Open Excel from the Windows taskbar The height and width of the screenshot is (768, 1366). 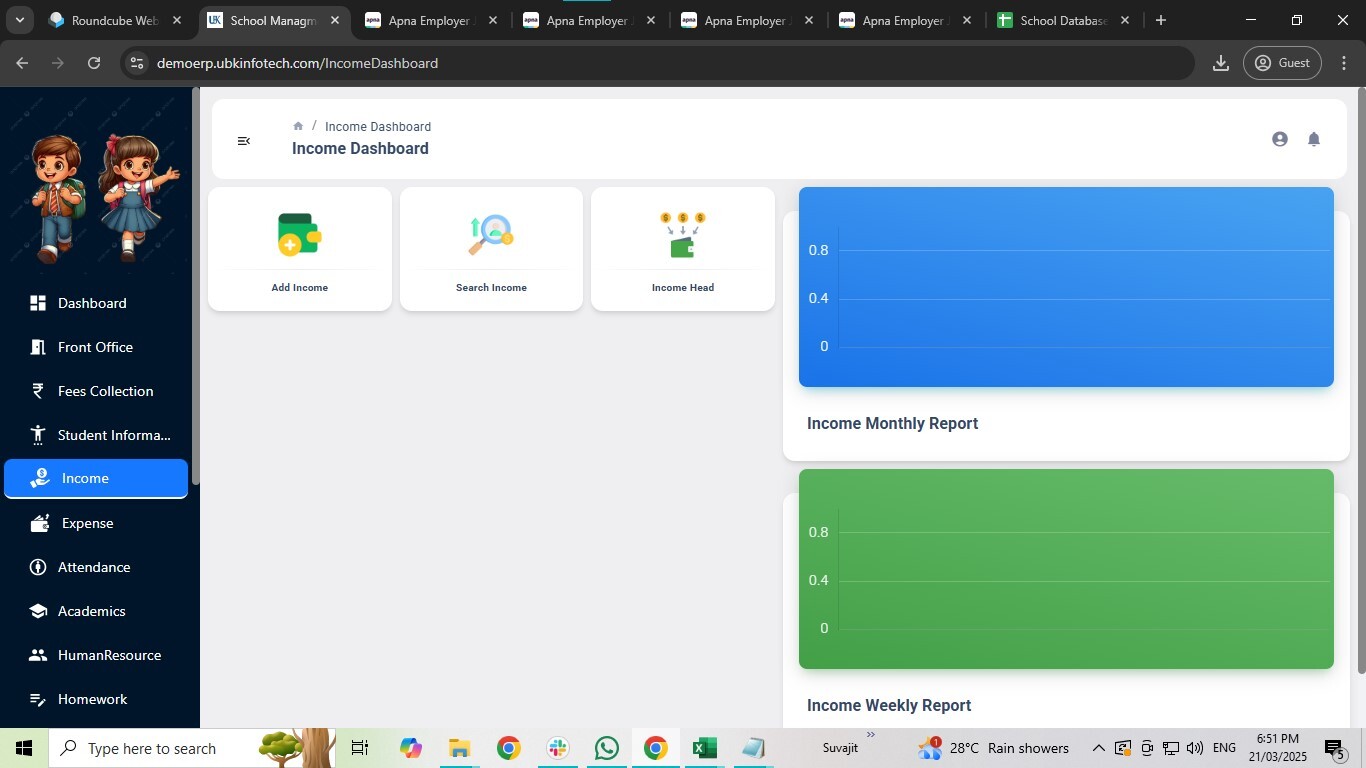pos(705,748)
